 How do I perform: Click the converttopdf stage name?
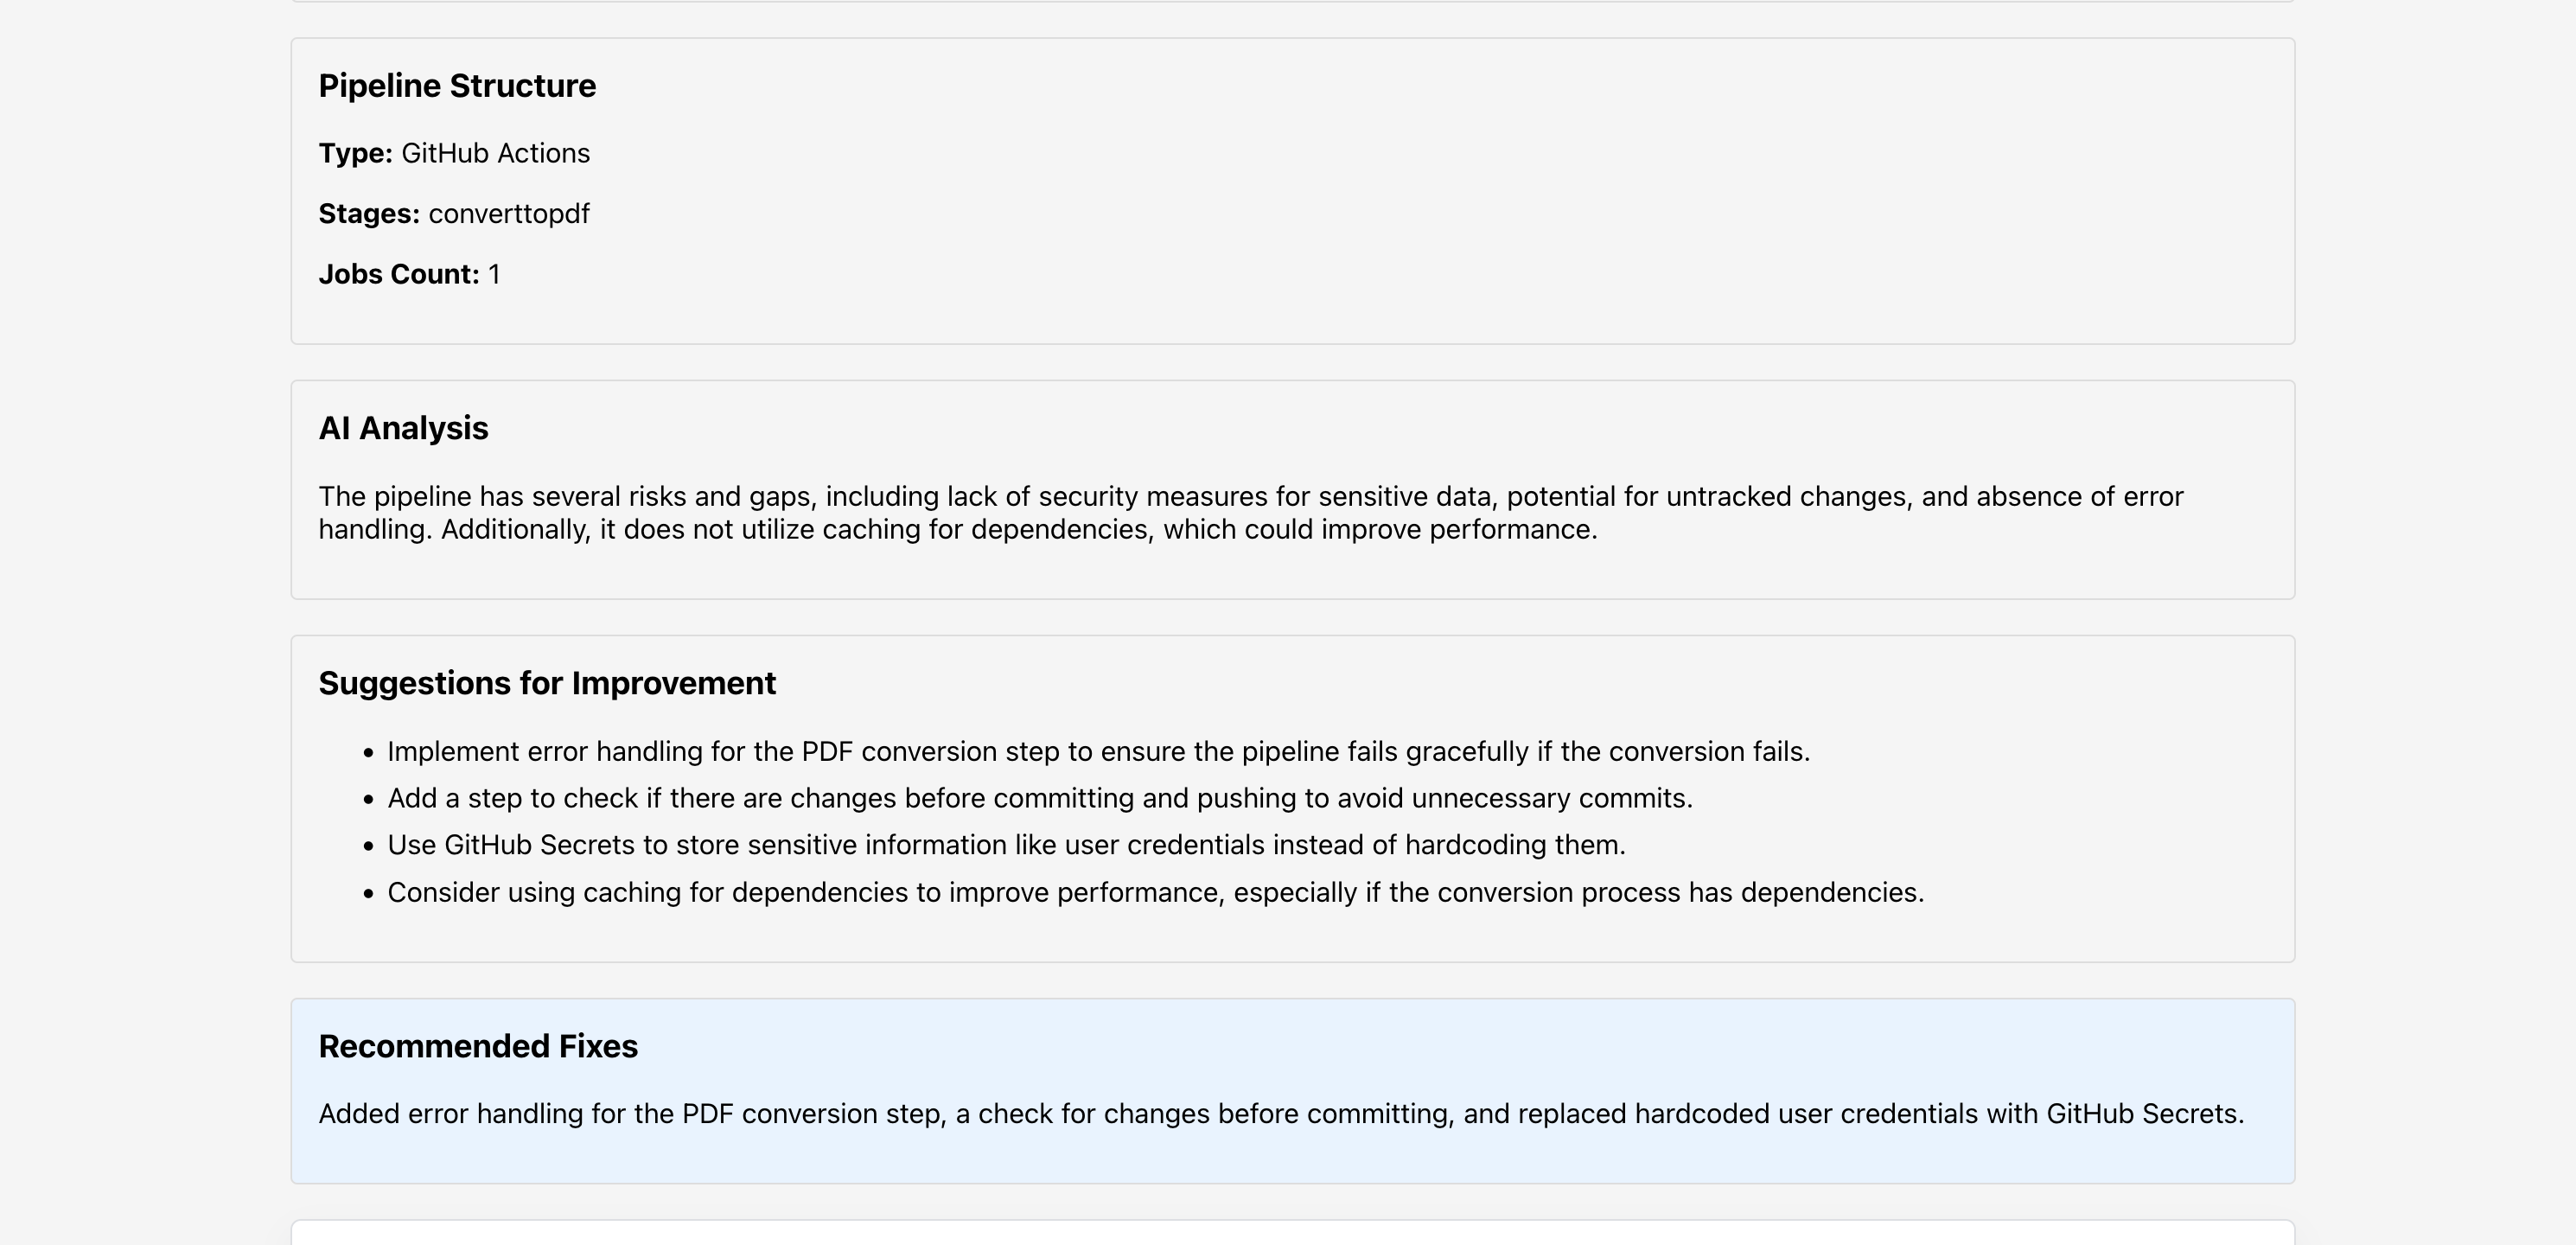pyautogui.click(x=508, y=214)
